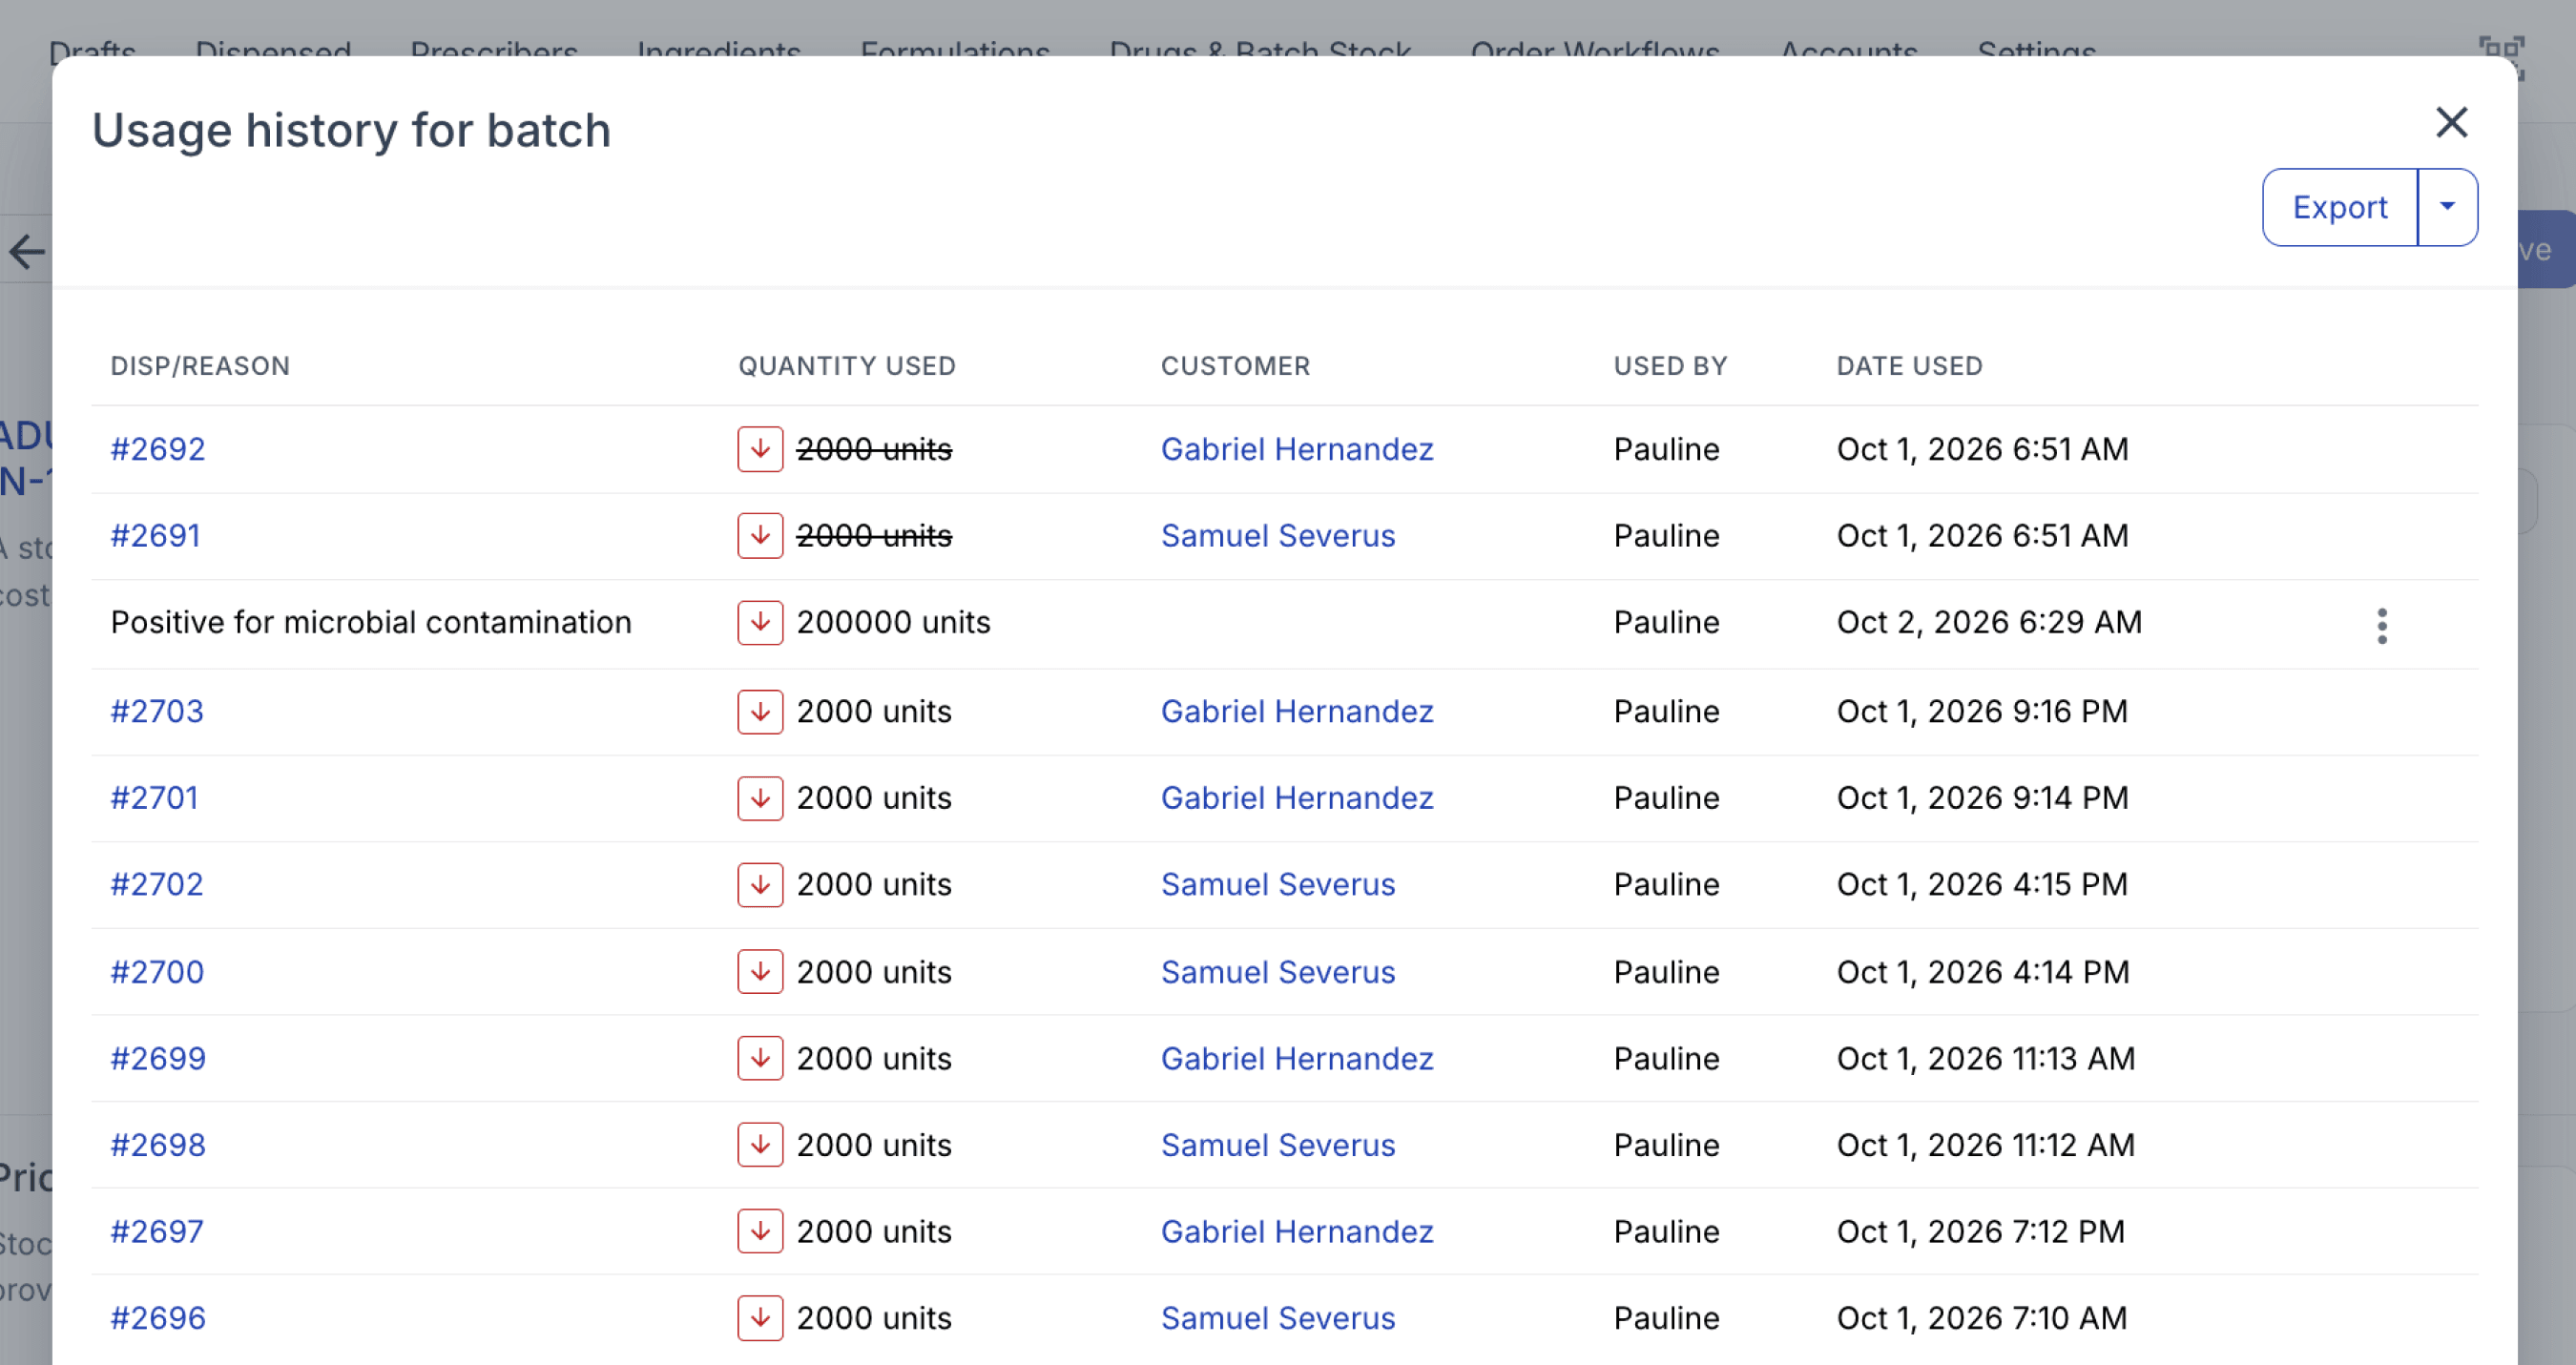Open the Export options dropdown arrow
2576x1365 pixels.
[2447, 207]
